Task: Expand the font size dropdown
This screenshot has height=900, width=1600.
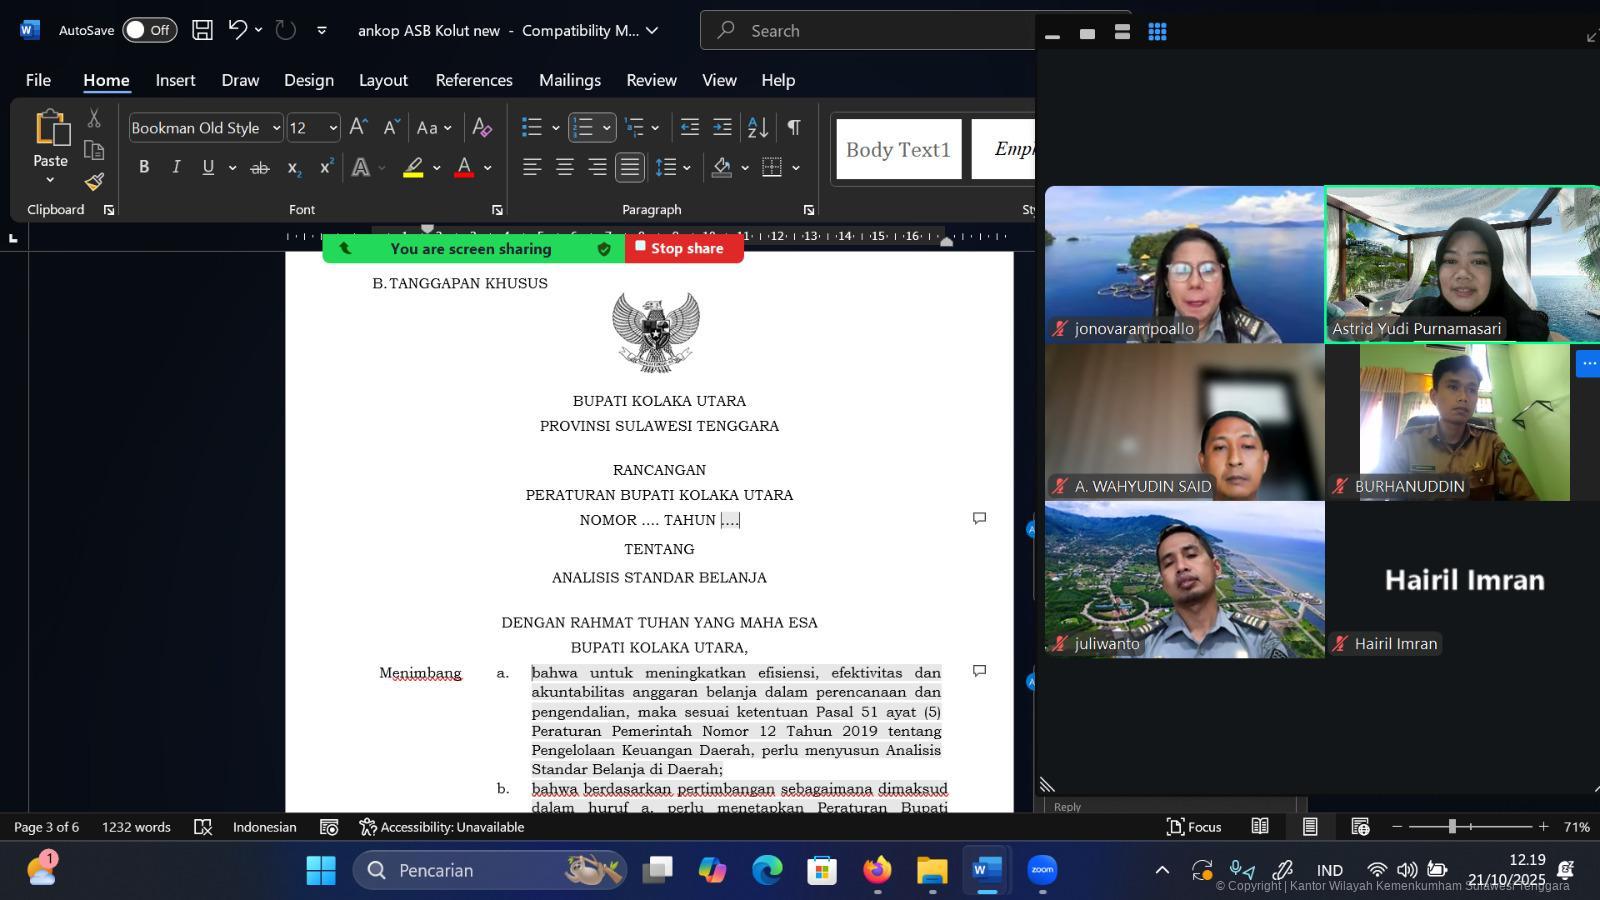Action: click(x=333, y=128)
